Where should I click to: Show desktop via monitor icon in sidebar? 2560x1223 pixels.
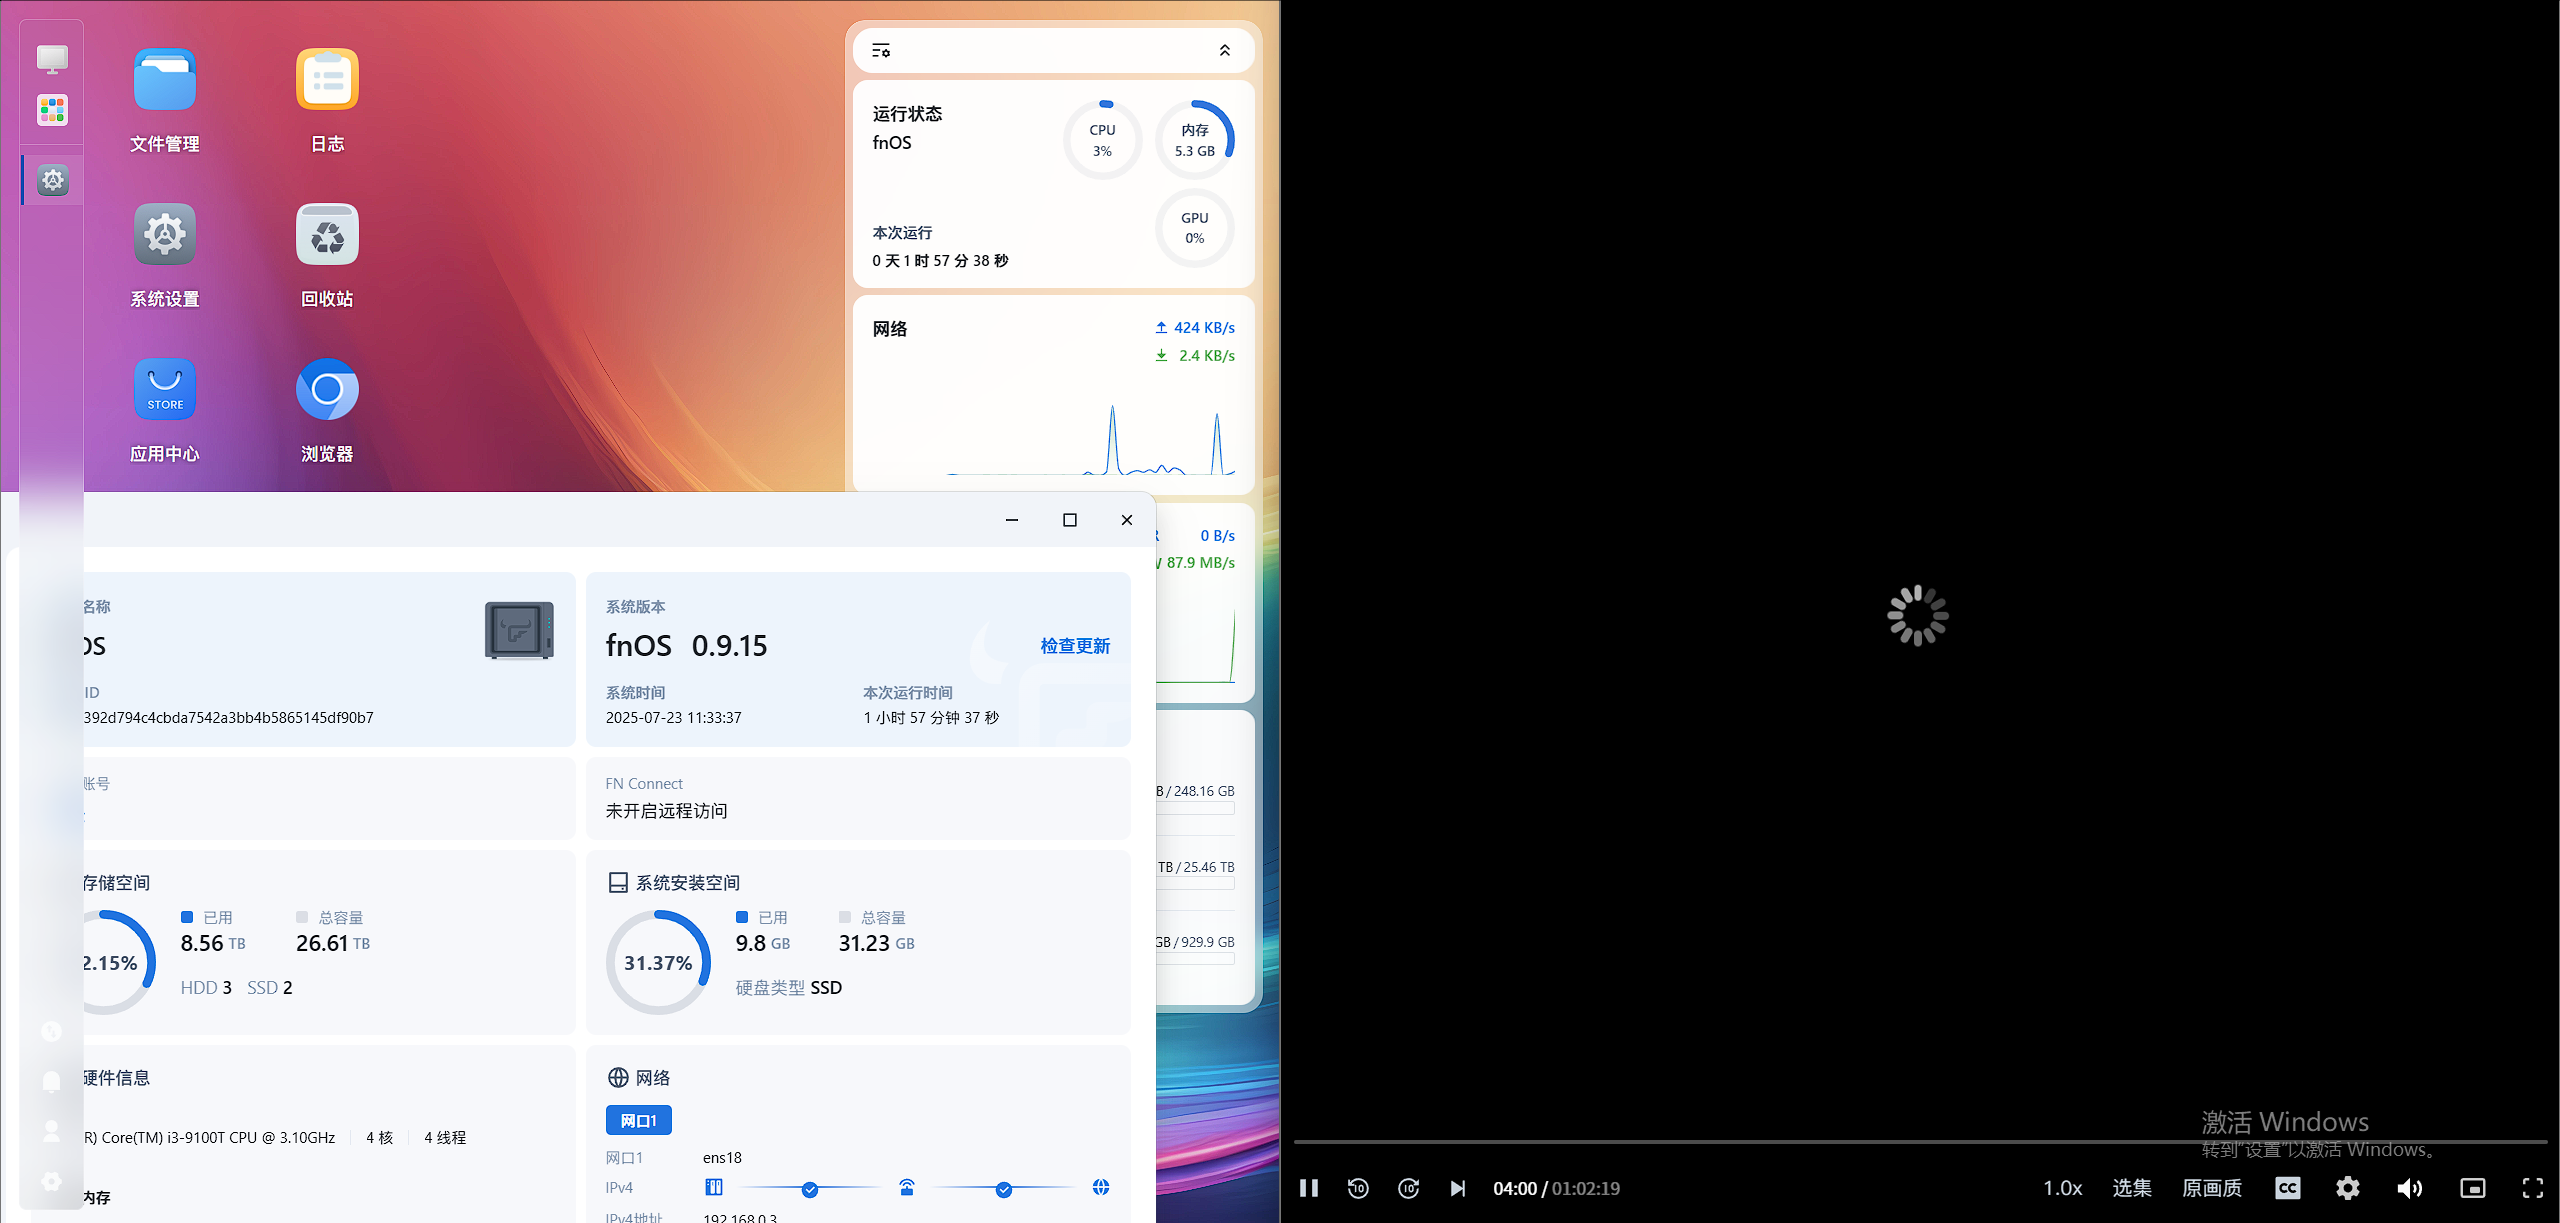point(52,59)
